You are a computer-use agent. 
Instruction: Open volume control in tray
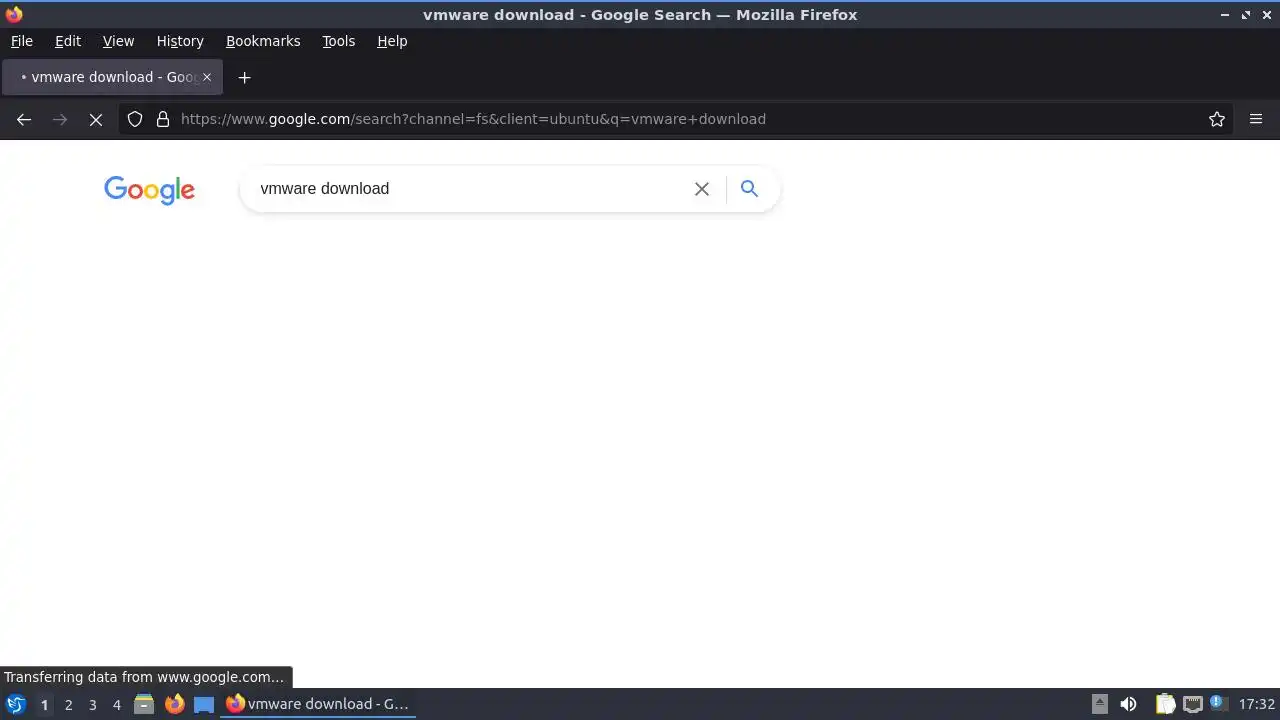click(1129, 704)
